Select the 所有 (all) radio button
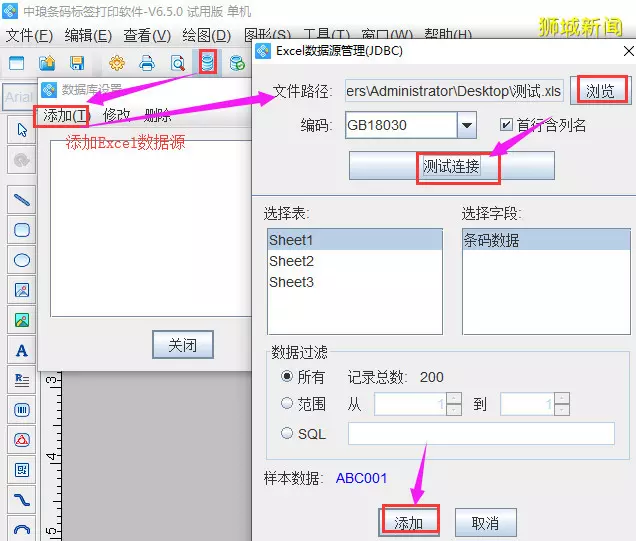Image resolution: width=636 pixels, height=541 pixels. (x=287, y=376)
